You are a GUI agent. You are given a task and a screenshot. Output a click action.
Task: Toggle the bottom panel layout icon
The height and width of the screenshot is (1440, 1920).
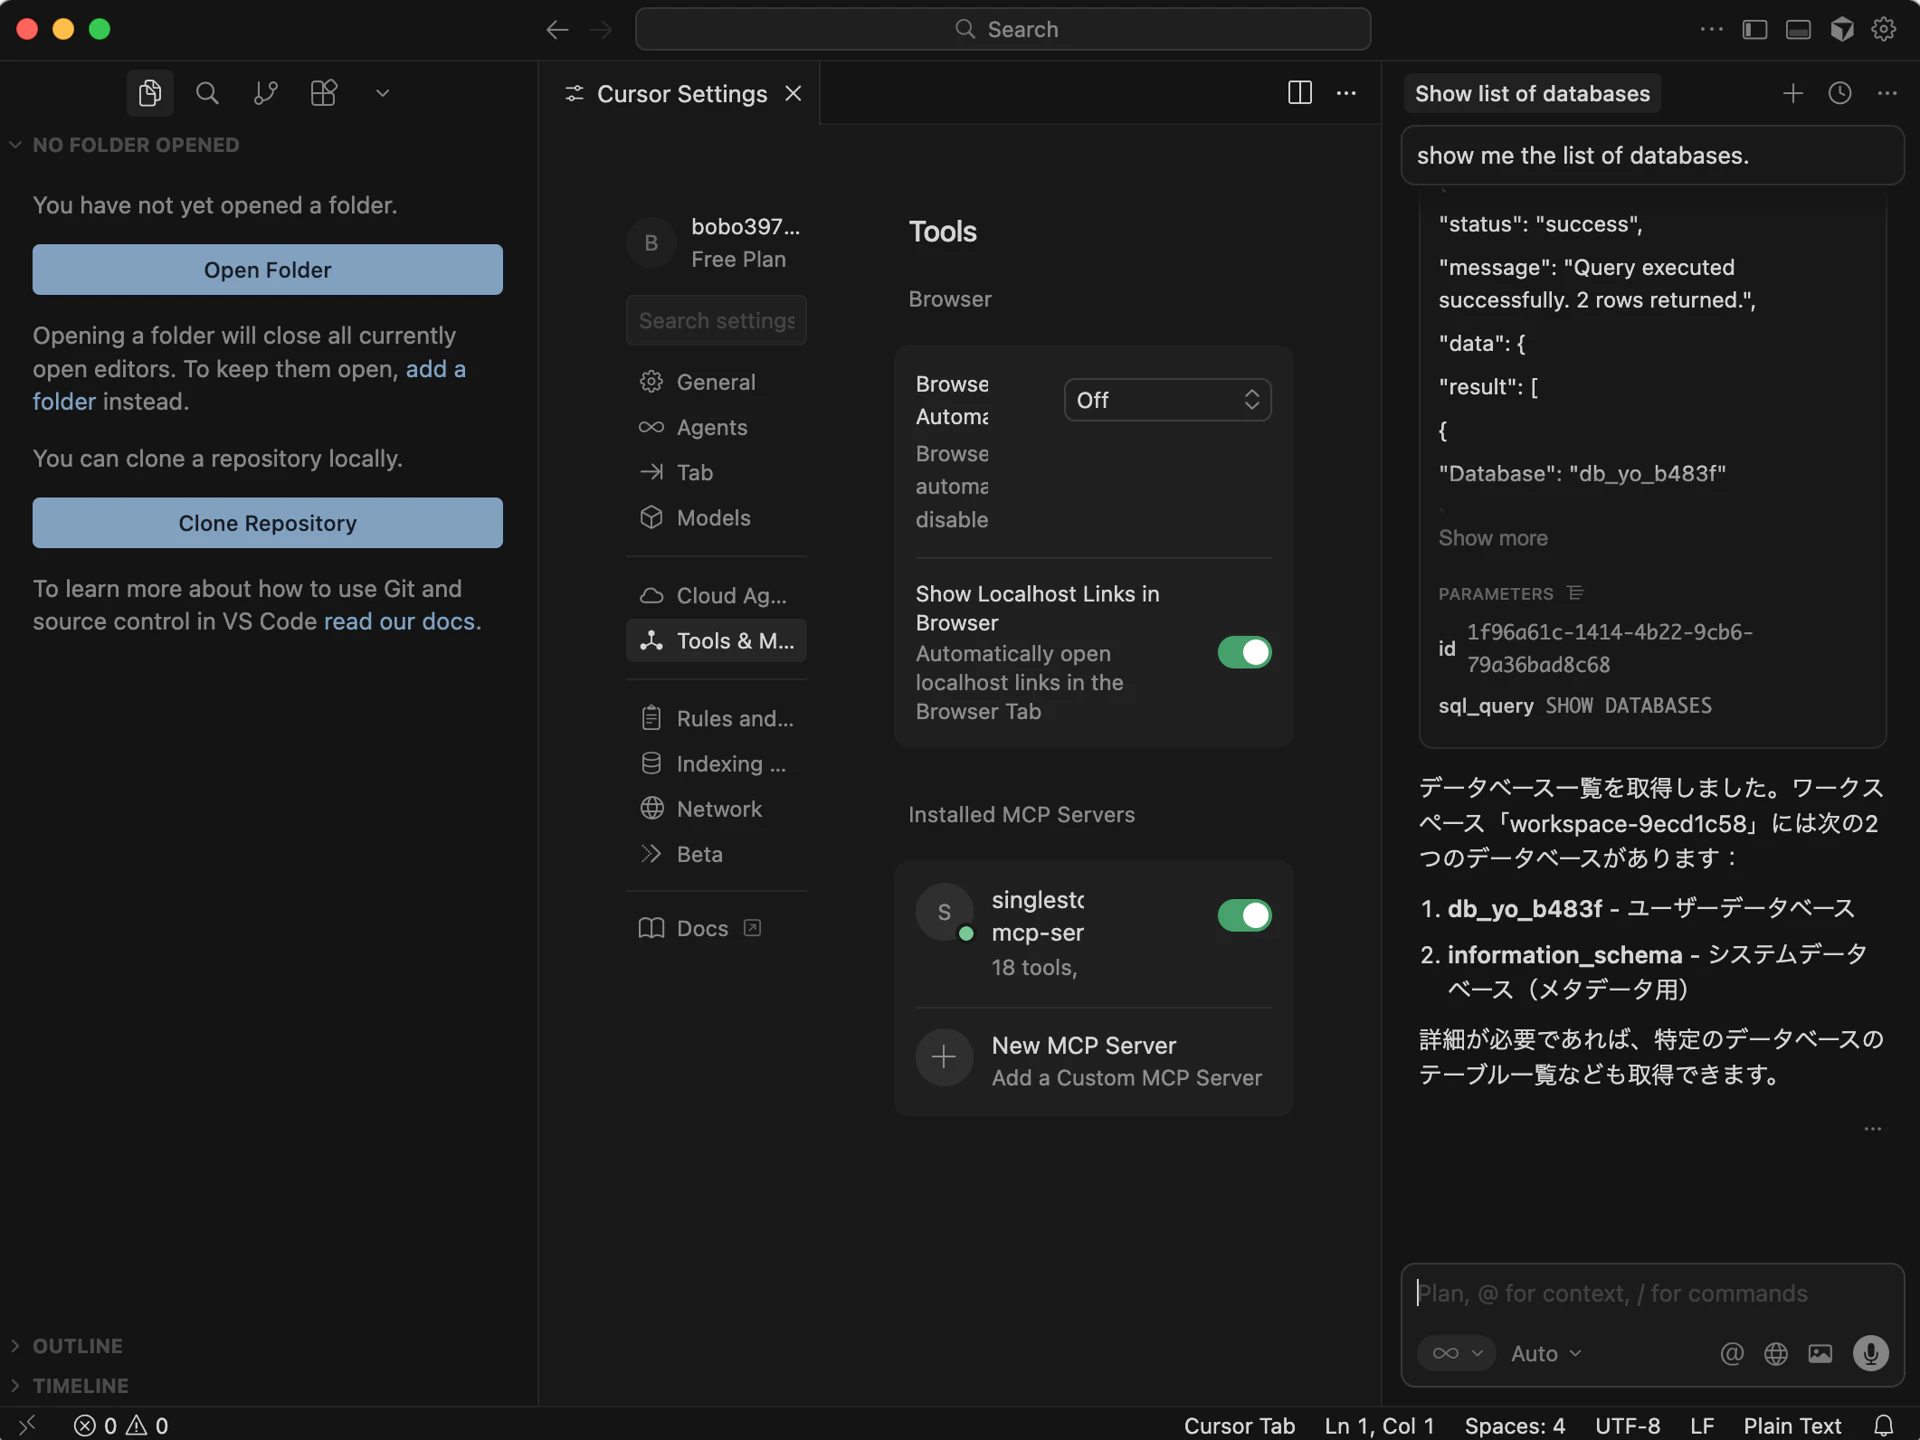1798,29
